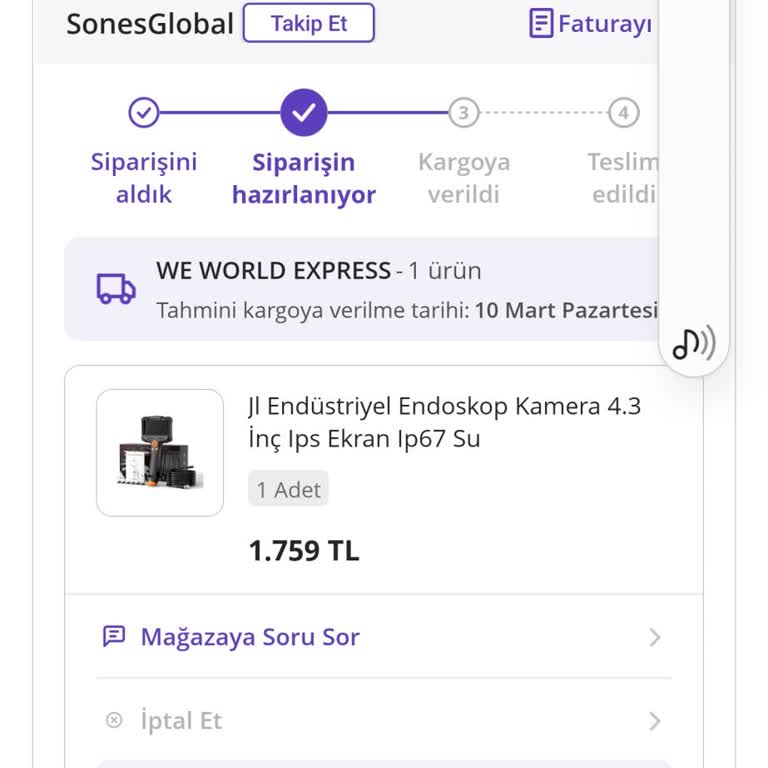
Task: Open the endoscope camera product thumbnail
Action: pyautogui.click(x=160, y=453)
